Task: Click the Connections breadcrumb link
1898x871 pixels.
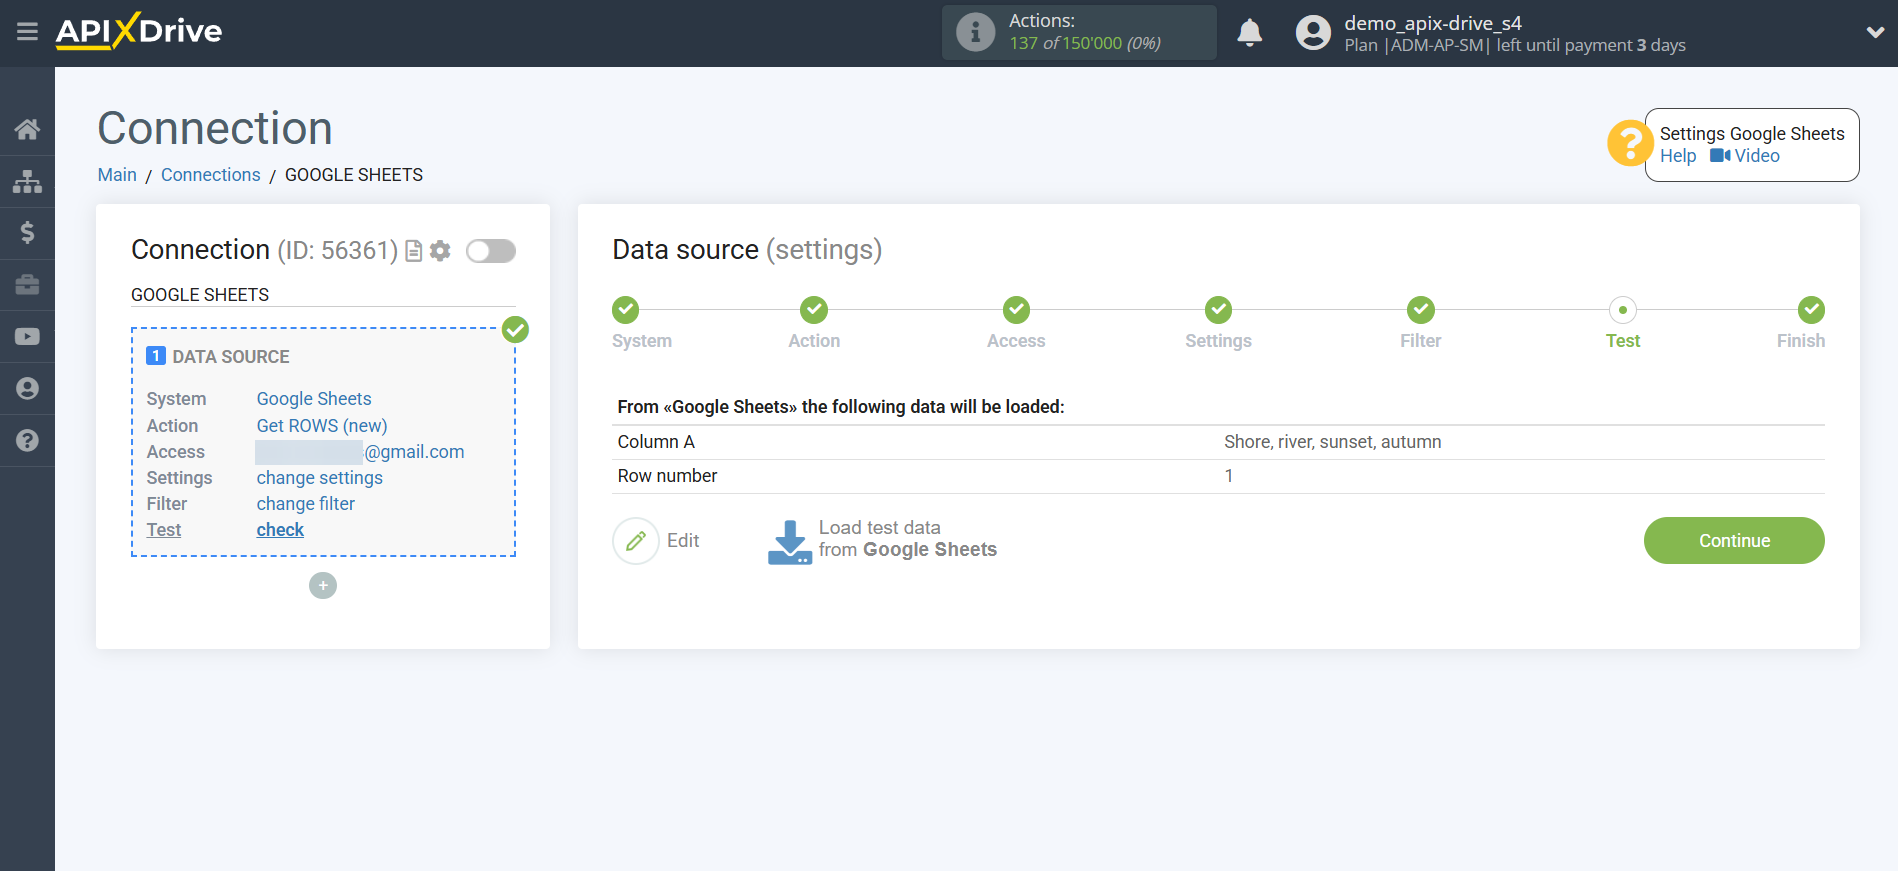Action: click(210, 175)
